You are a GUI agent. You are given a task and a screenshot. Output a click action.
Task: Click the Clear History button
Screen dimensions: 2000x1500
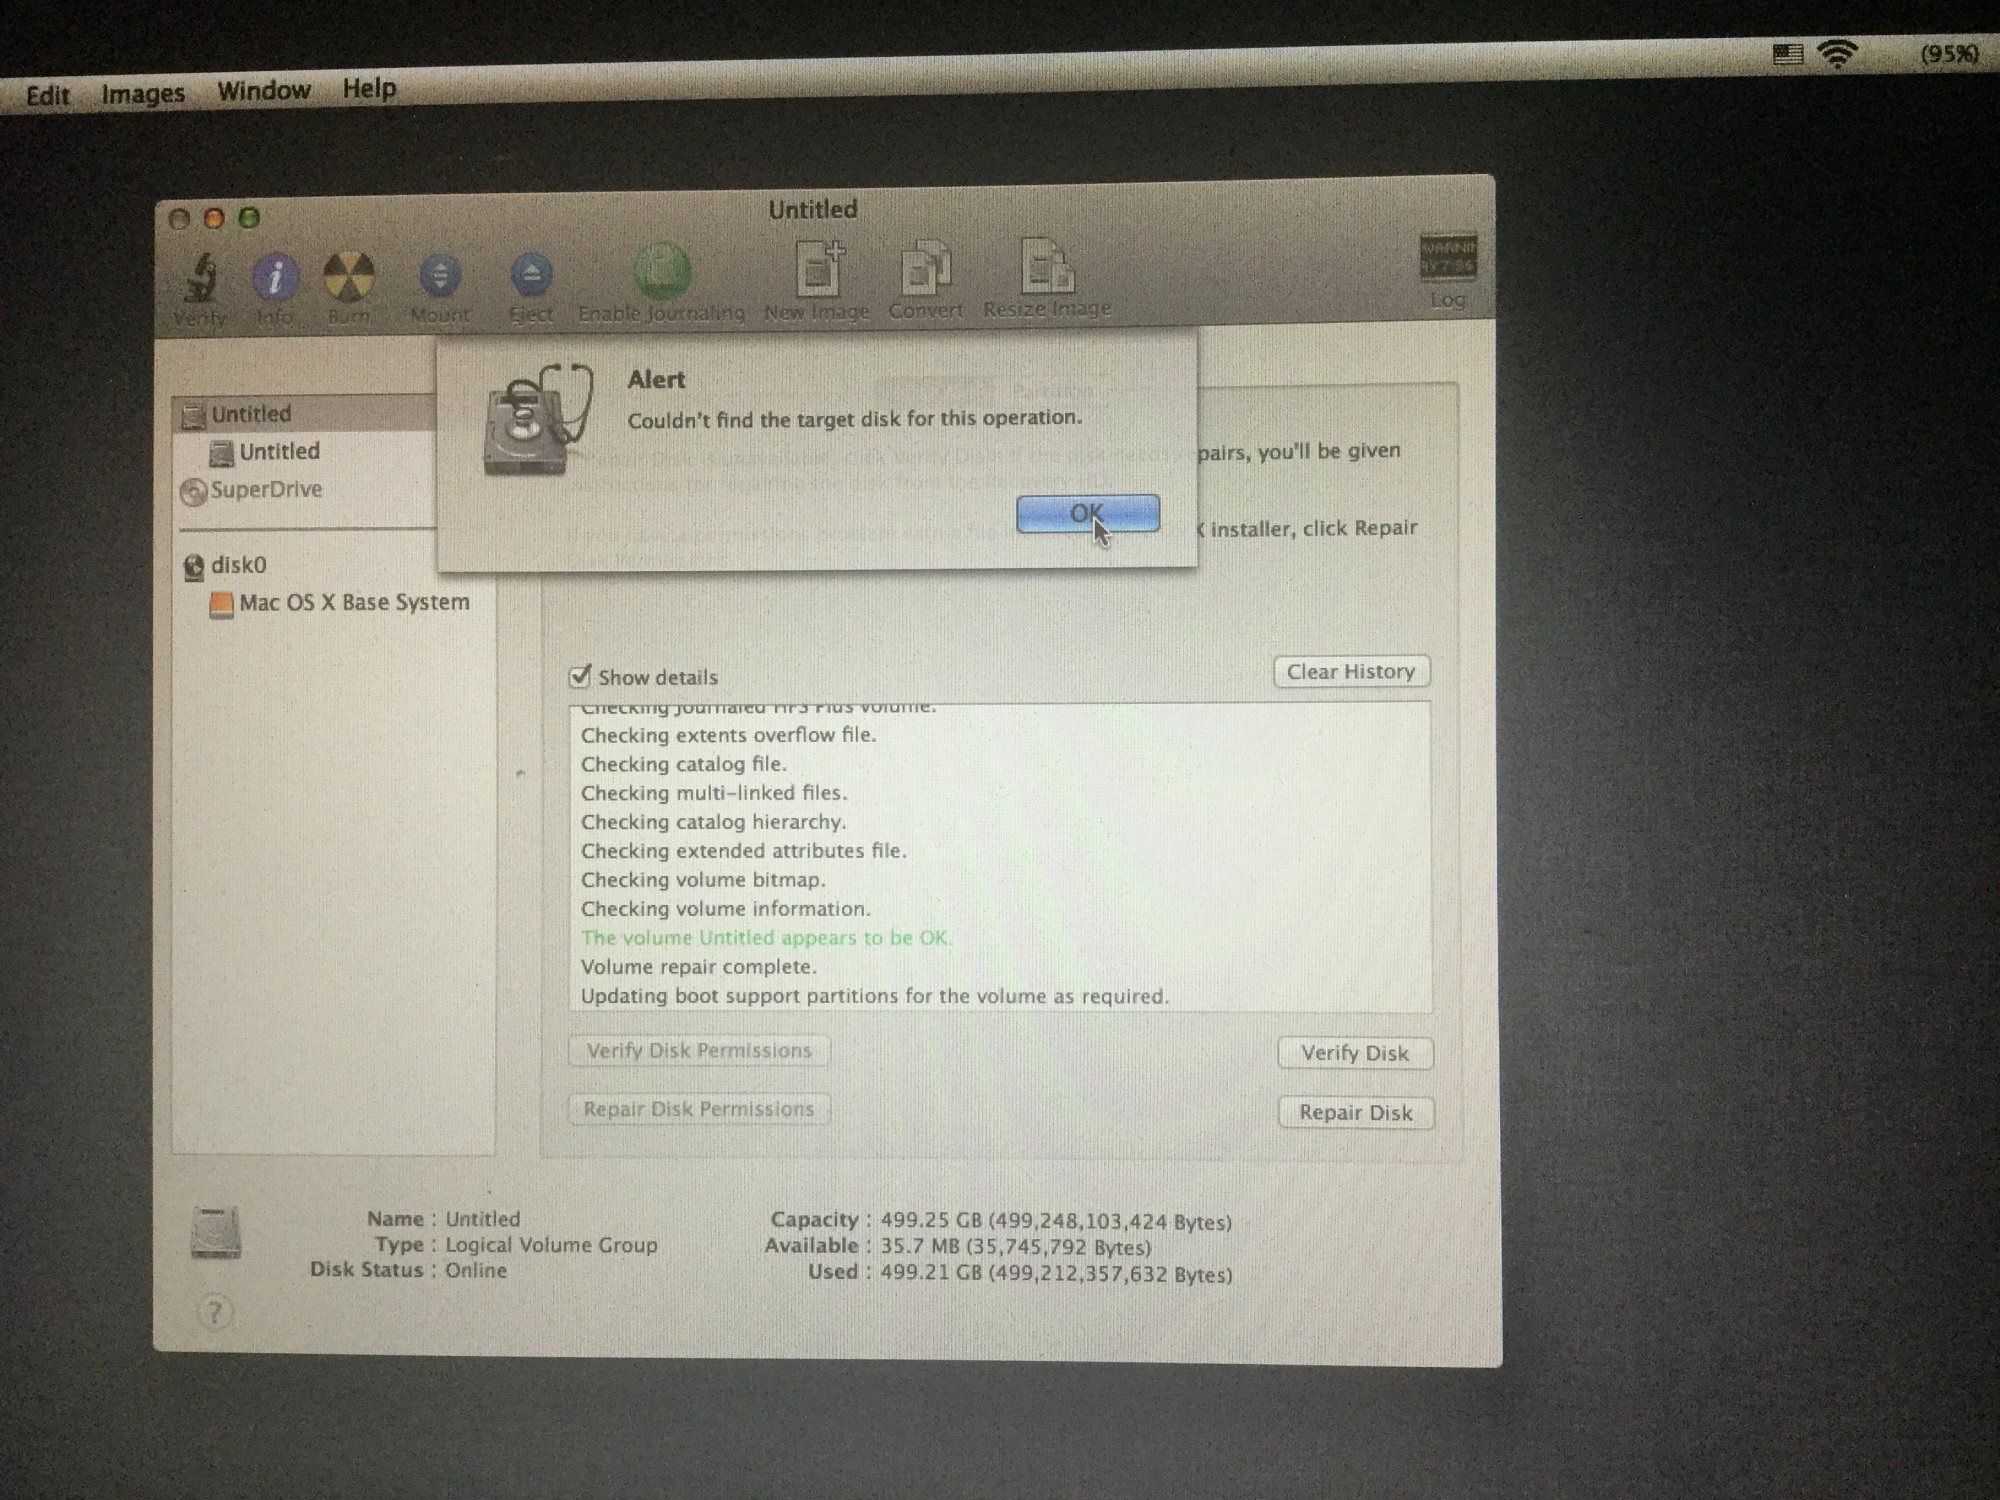coord(1351,672)
